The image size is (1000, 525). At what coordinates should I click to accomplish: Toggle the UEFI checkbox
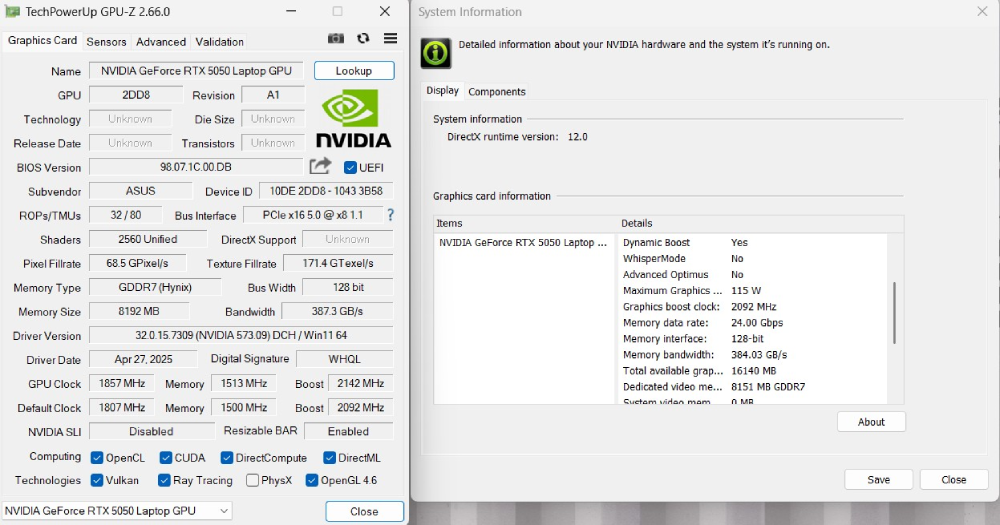tap(350, 168)
